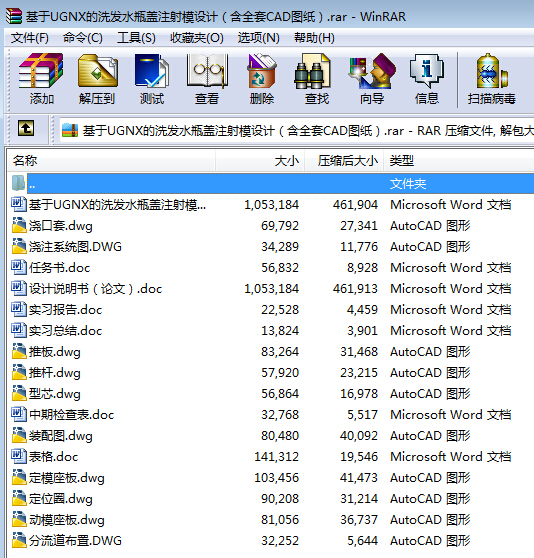The height and width of the screenshot is (558, 534).
Task: Click the 查找 (Find) binoculars icon
Action: pos(313,70)
